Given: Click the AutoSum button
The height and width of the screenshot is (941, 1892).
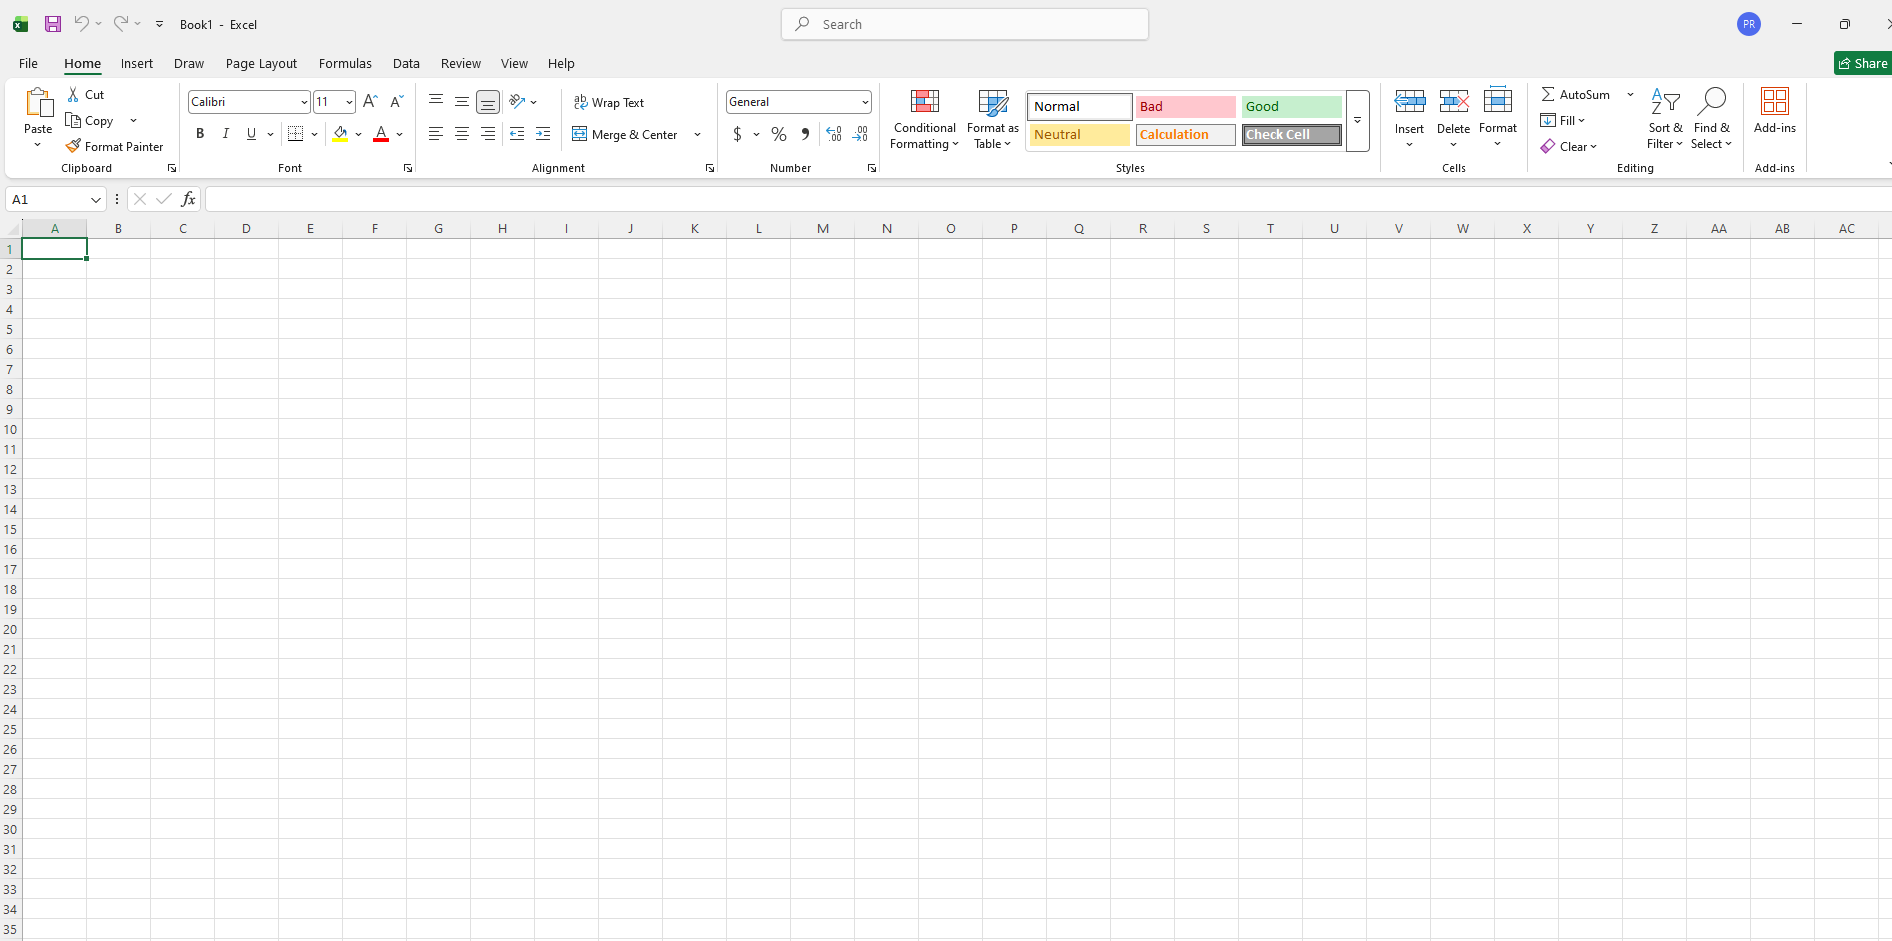Looking at the screenshot, I should click(x=1576, y=94).
